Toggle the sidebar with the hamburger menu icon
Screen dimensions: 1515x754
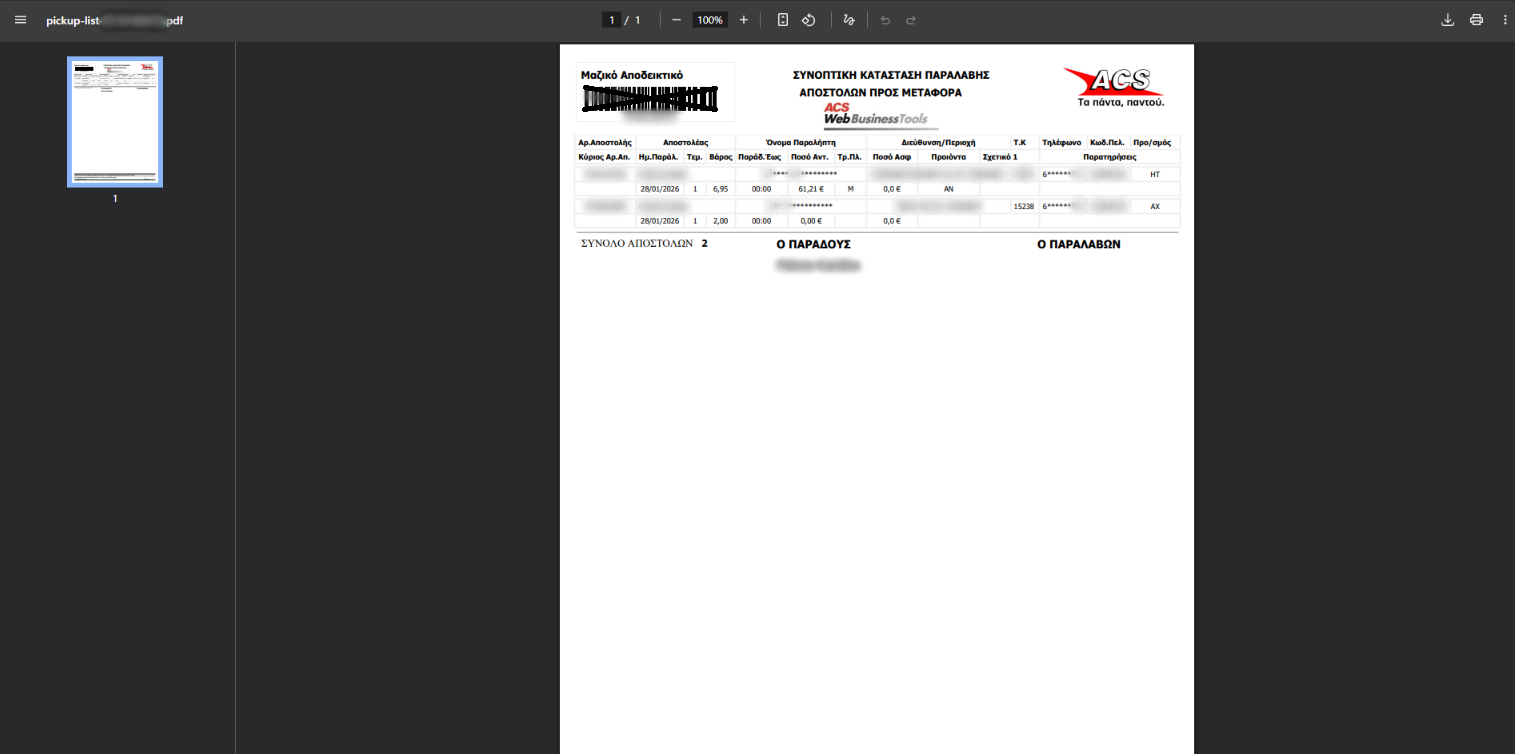tap(20, 20)
